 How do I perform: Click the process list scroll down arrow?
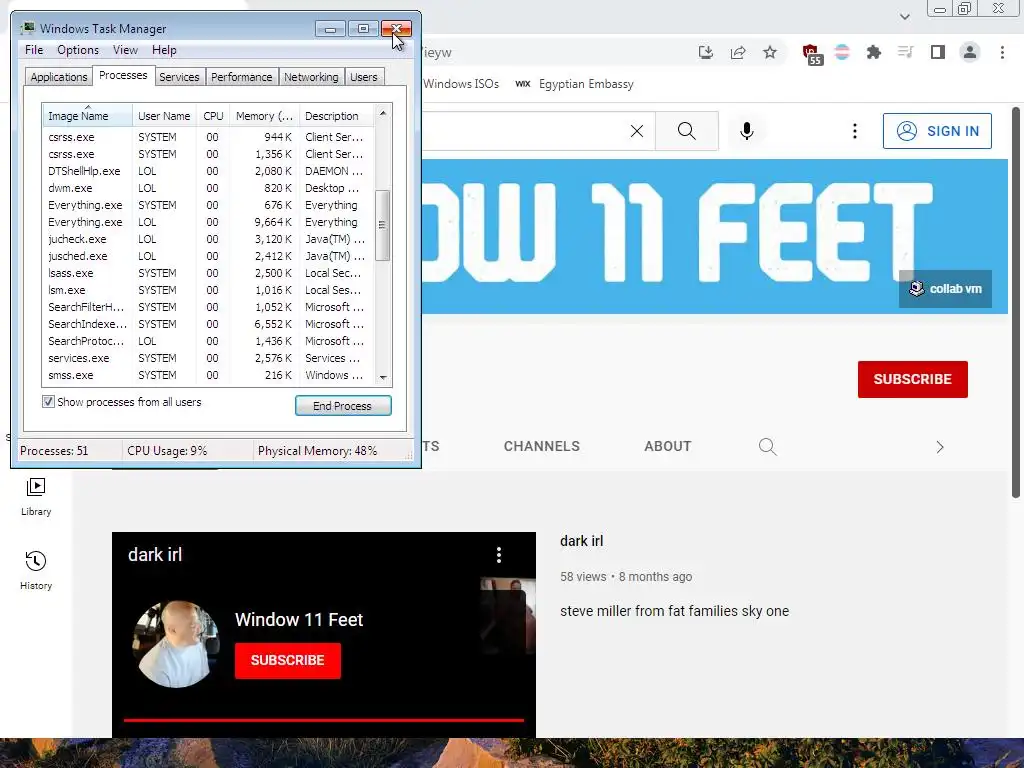point(383,377)
